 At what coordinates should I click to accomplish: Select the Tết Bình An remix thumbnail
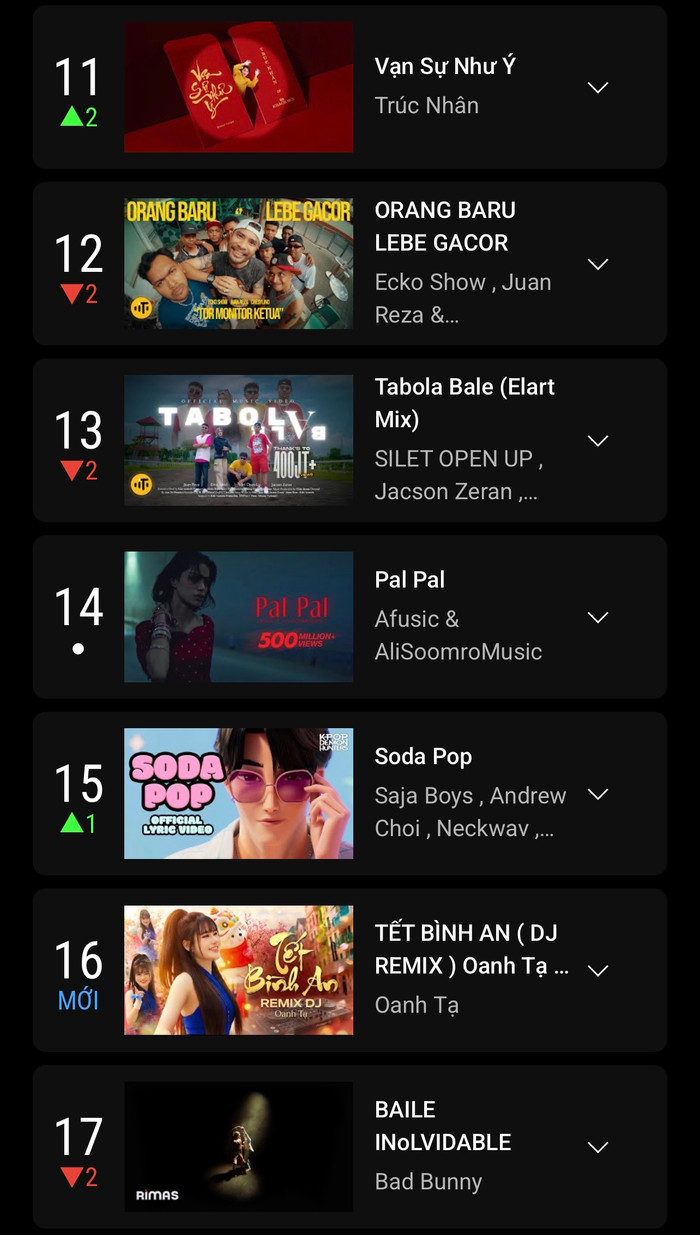(x=238, y=970)
